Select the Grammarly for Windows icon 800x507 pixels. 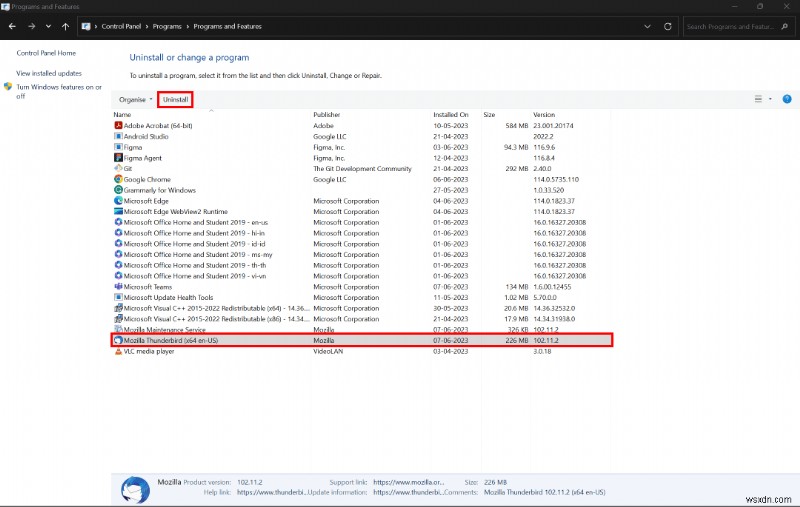tap(118, 190)
